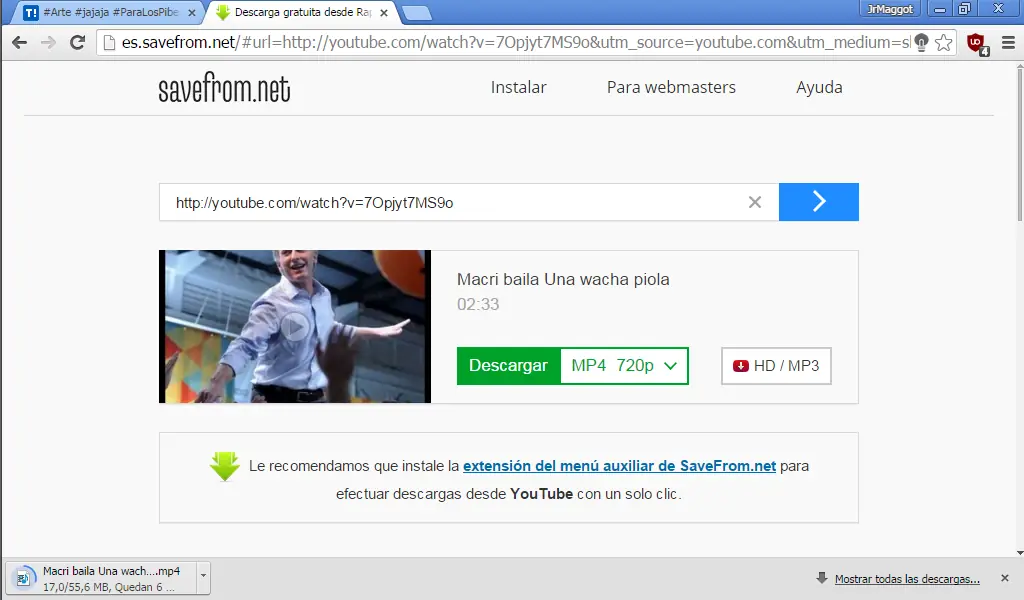Click the lightbulb icon in the address bar
The height and width of the screenshot is (600, 1024).
[x=921, y=42]
